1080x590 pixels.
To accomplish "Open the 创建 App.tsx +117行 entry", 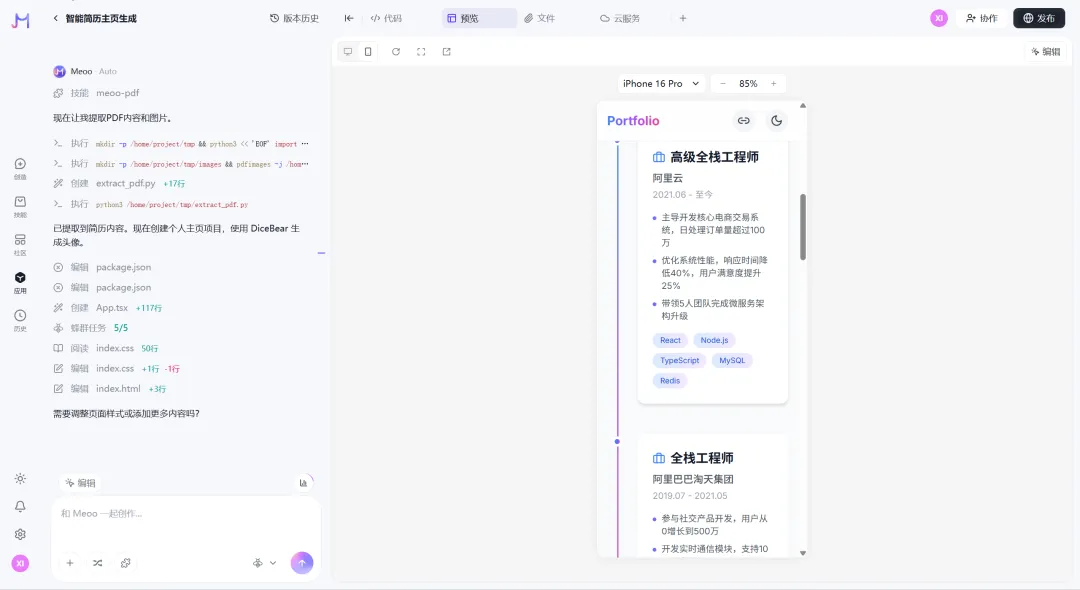I will pos(108,308).
